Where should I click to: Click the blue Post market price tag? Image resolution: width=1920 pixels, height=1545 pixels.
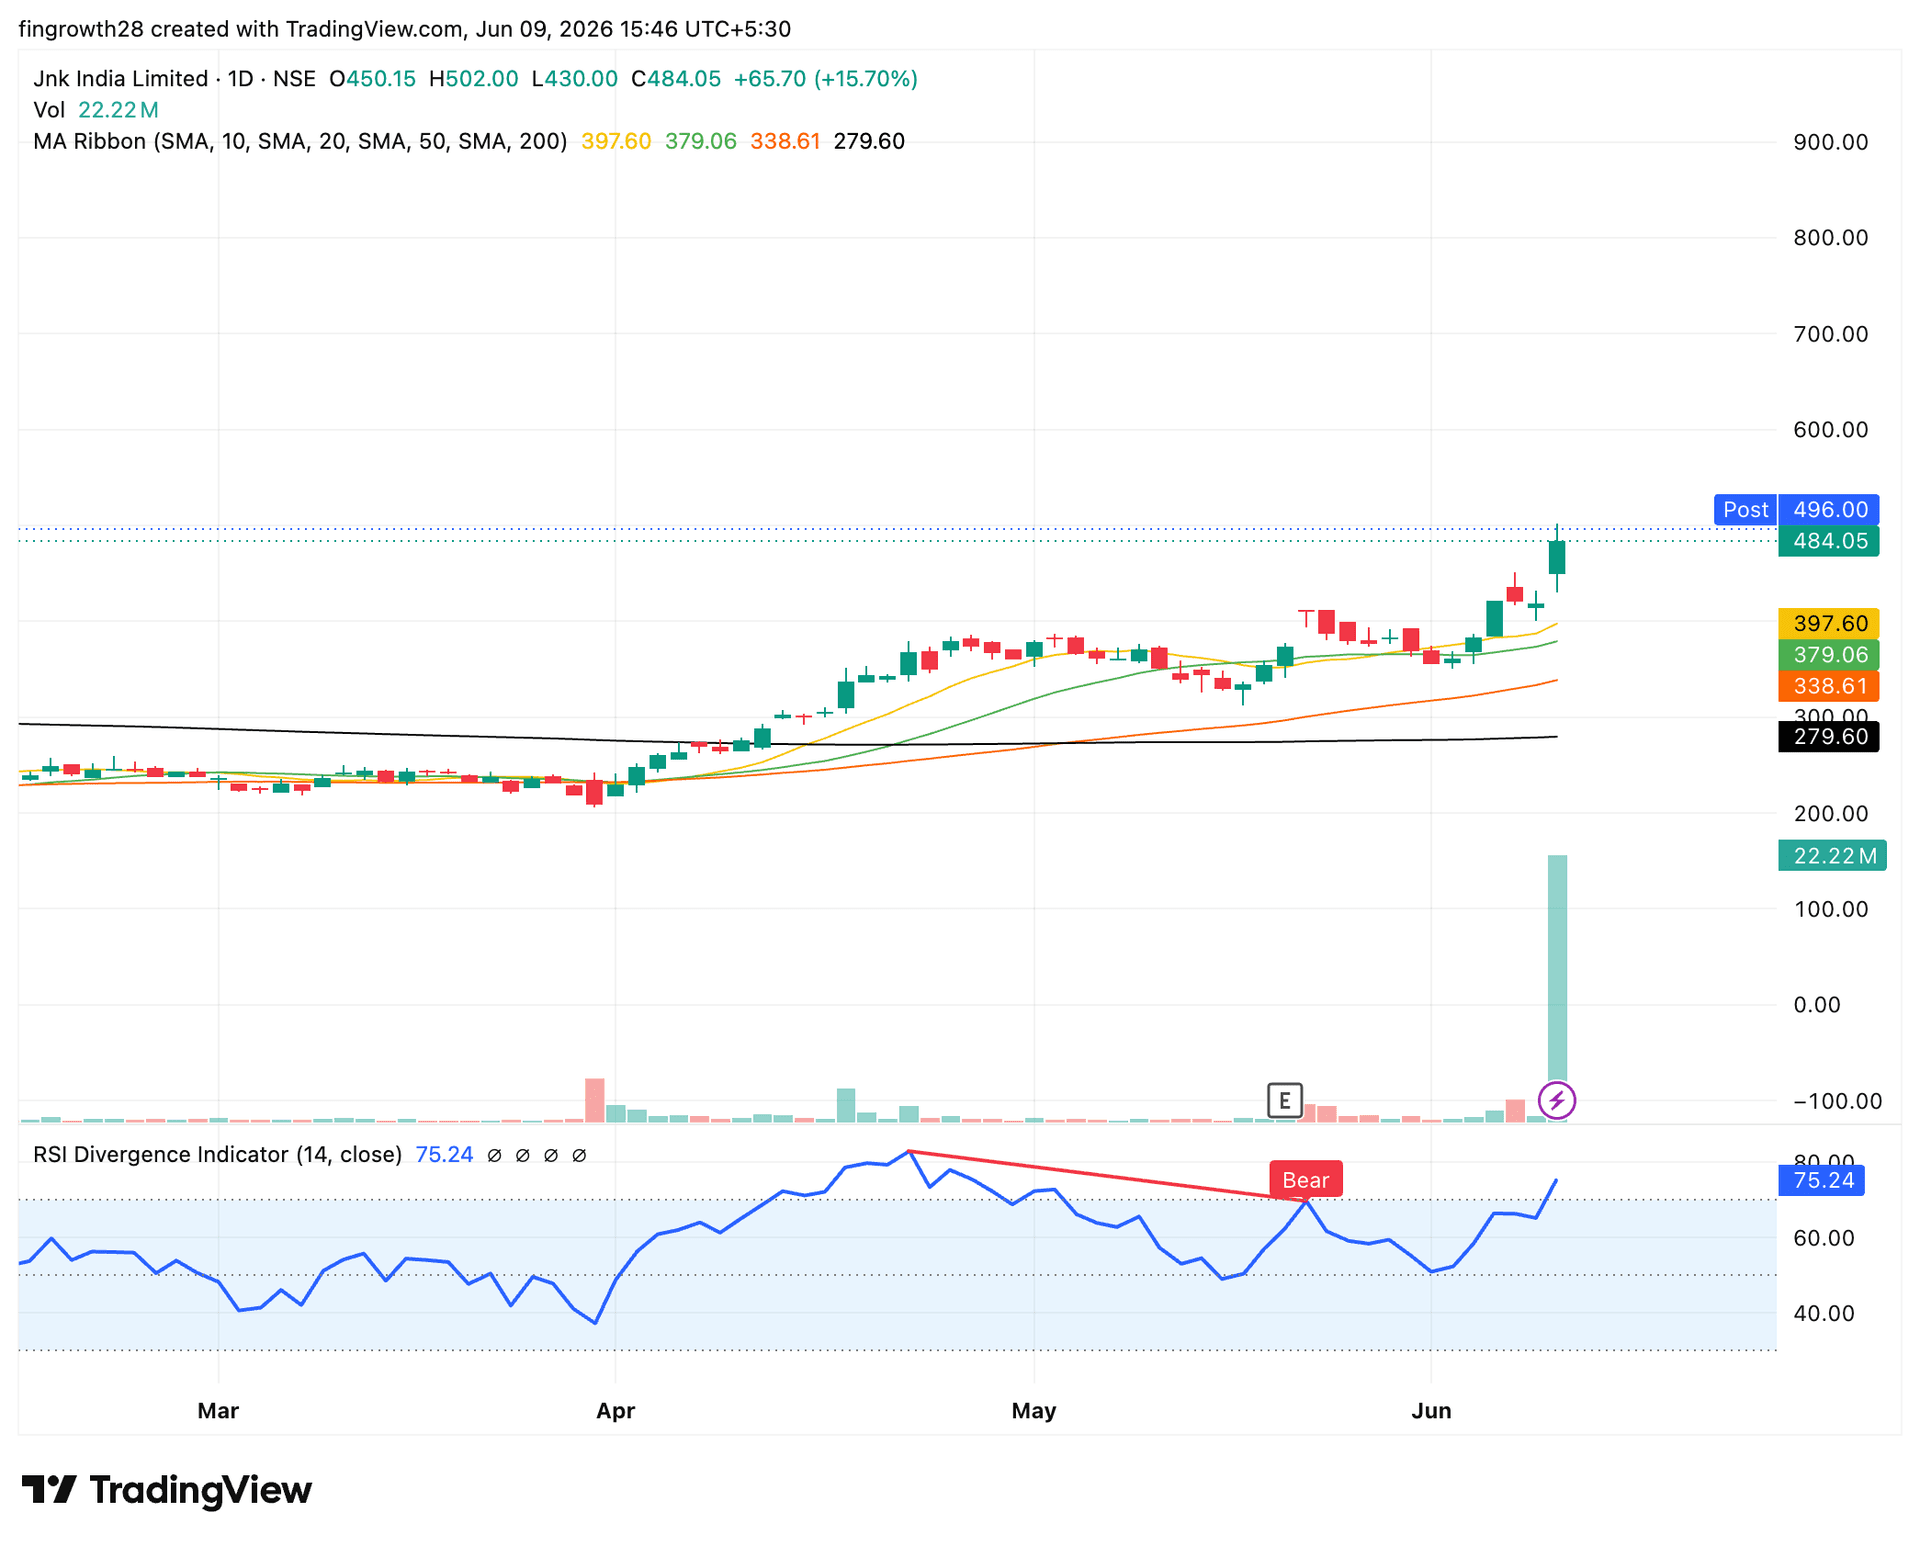pyautogui.click(x=1745, y=510)
